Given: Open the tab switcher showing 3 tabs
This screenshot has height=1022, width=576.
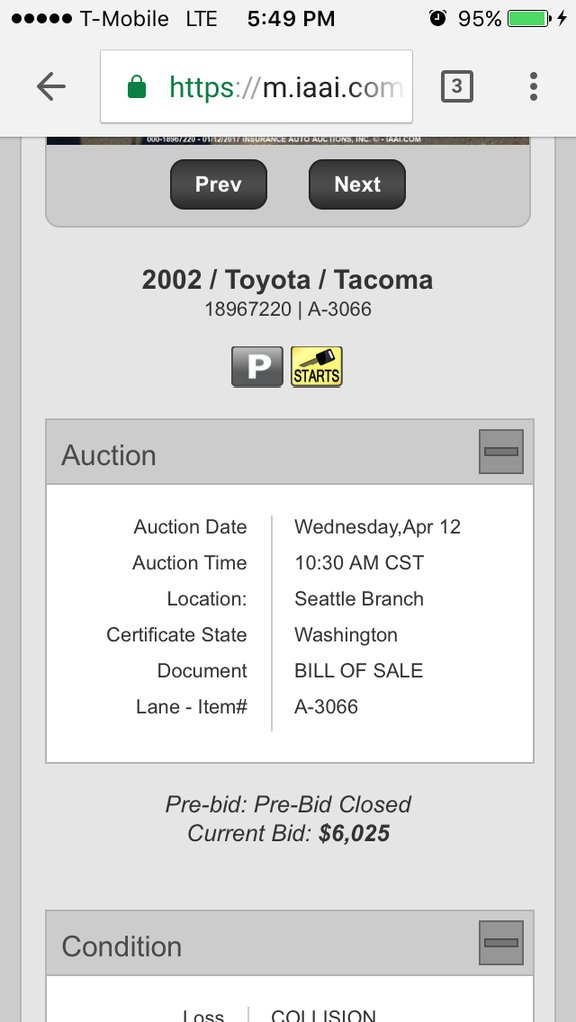Looking at the screenshot, I should (457, 87).
